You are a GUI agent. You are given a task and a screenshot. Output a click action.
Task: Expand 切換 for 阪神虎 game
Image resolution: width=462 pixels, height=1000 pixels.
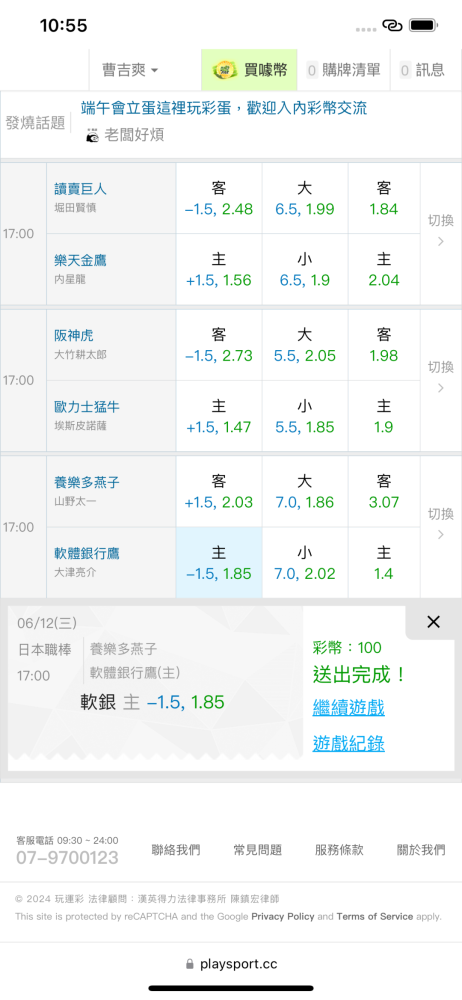coord(440,377)
